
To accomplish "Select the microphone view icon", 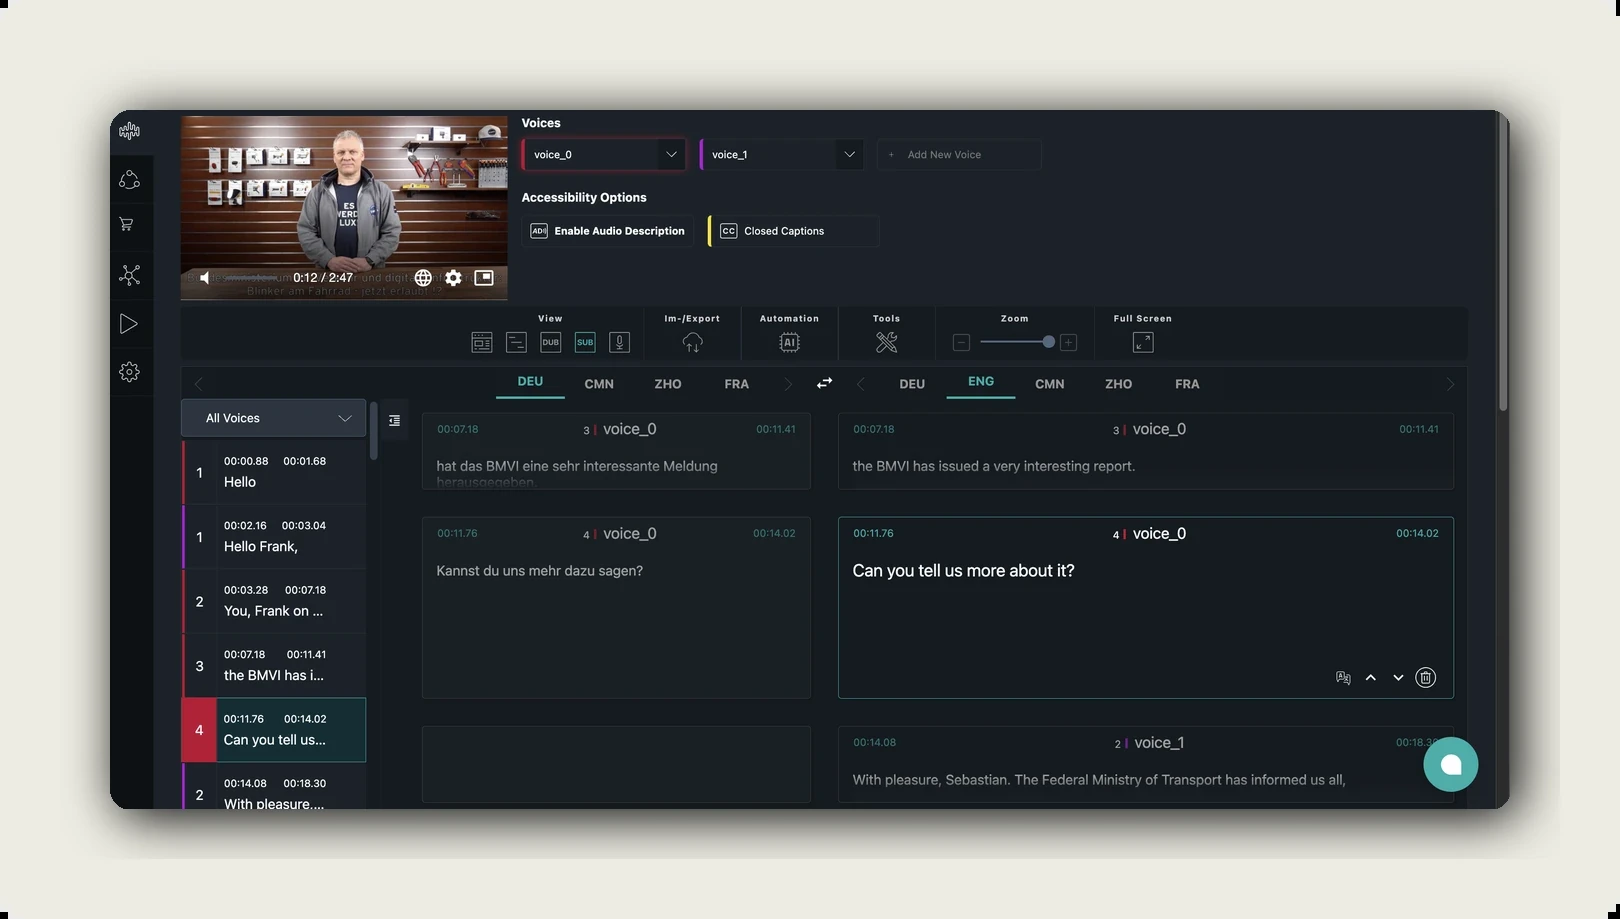I will click(620, 343).
